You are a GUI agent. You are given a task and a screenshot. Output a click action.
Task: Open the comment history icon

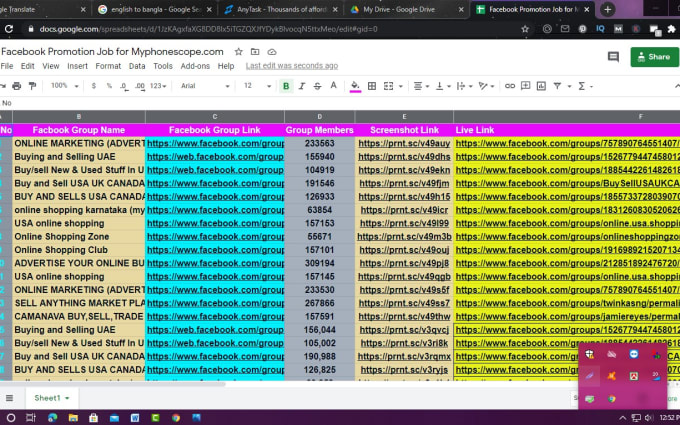pyautogui.click(x=613, y=57)
